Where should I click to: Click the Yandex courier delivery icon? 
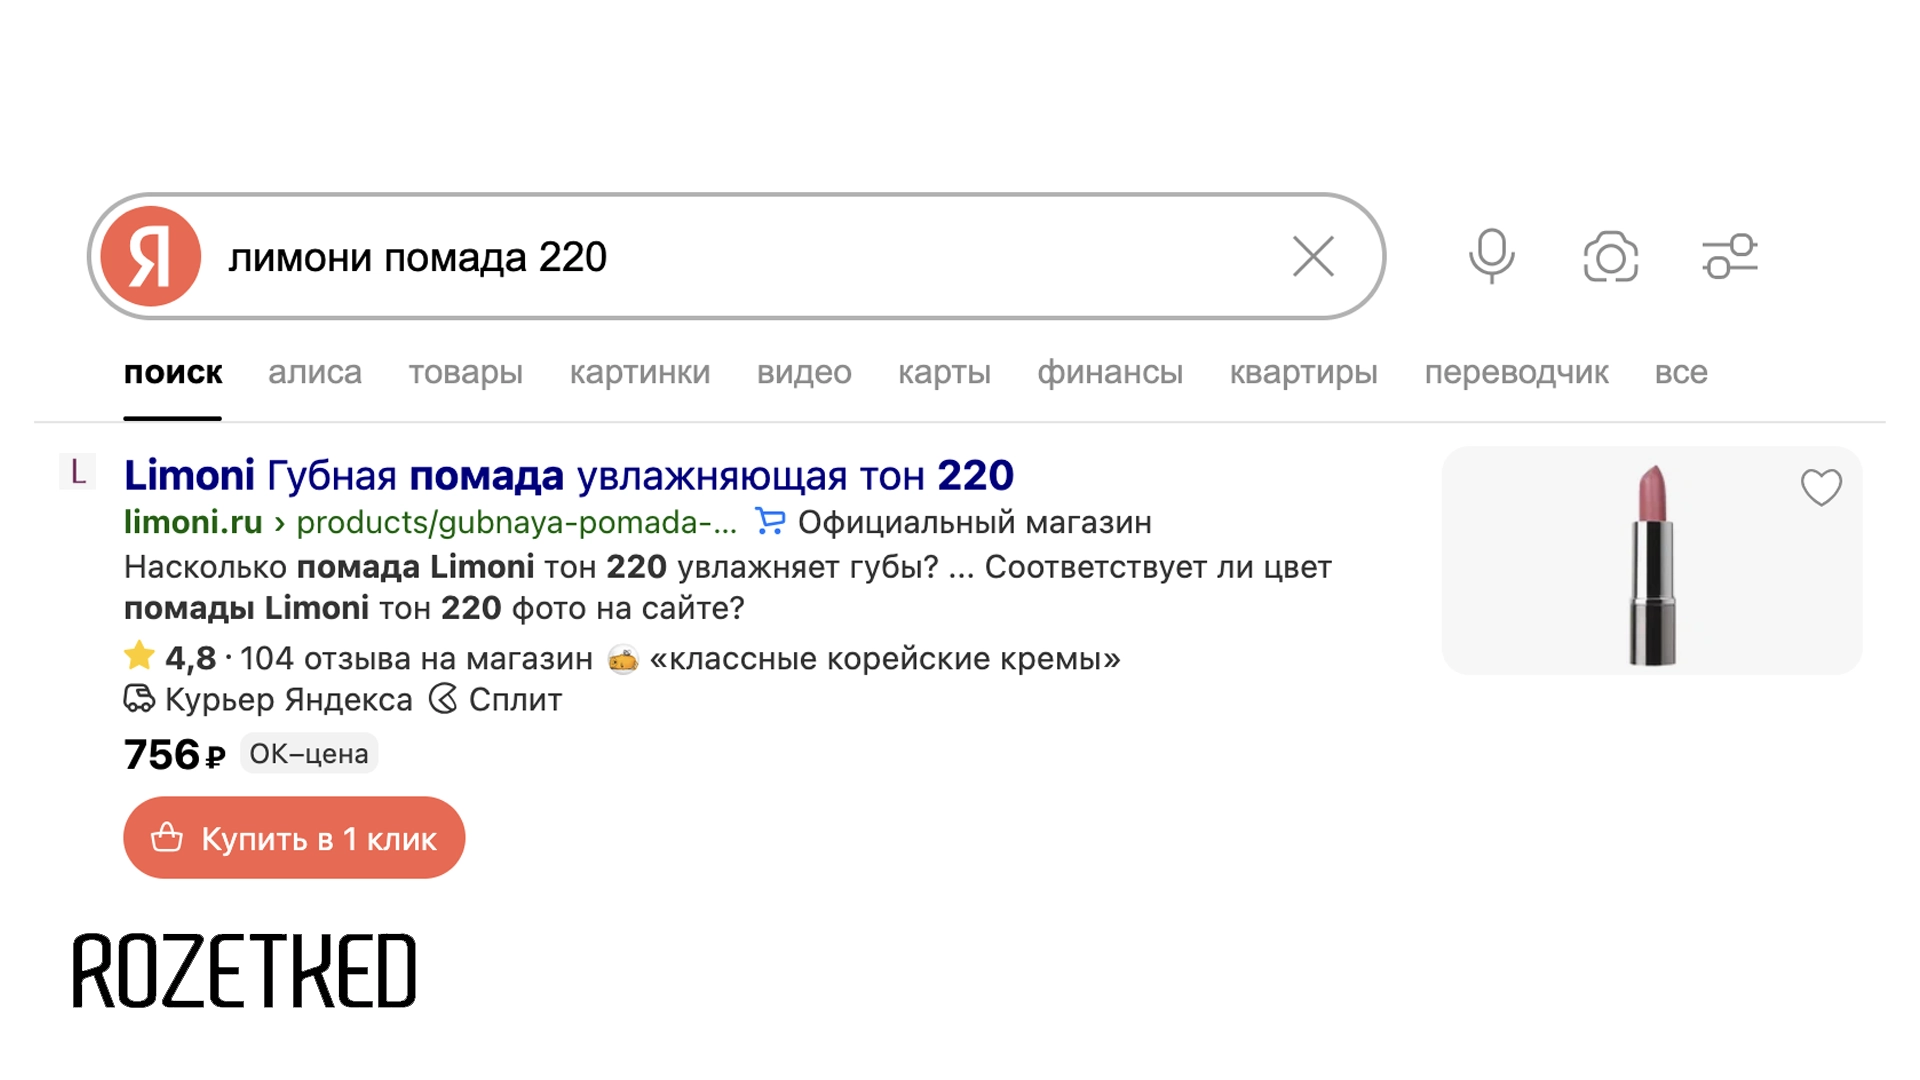click(x=139, y=700)
